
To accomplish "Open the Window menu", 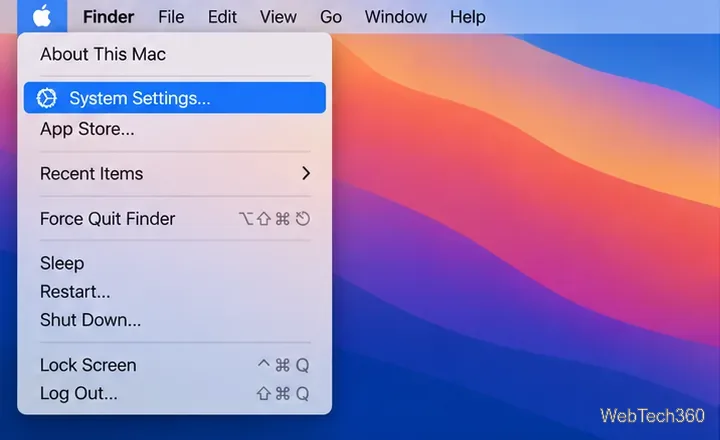I will (396, 17).
